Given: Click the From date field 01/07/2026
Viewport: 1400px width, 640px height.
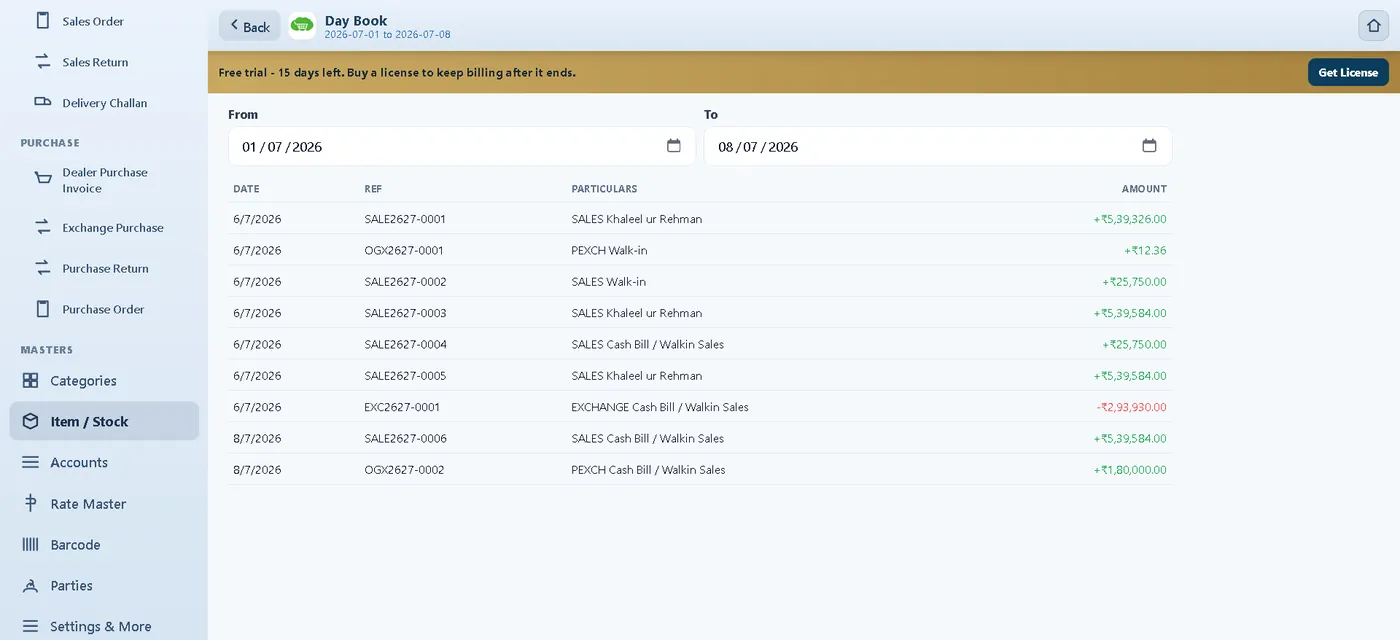Looking at the screenshot, I should [462, 146].
